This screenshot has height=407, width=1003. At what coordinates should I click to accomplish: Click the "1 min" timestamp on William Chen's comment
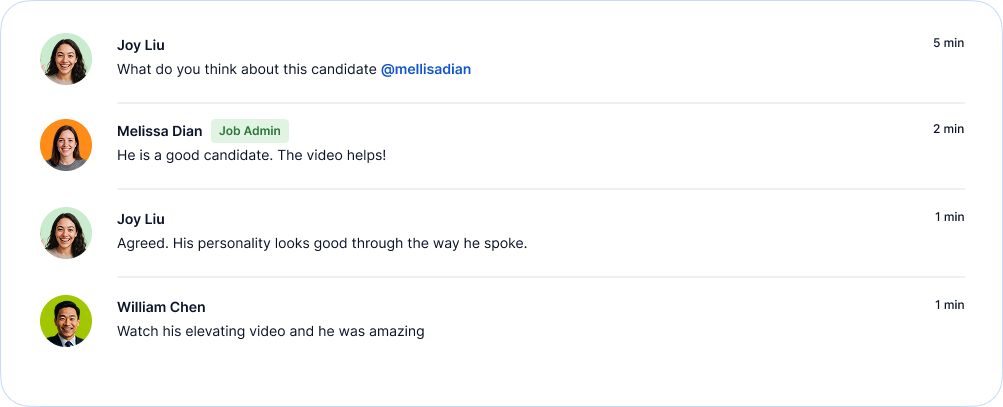point(949,305)
